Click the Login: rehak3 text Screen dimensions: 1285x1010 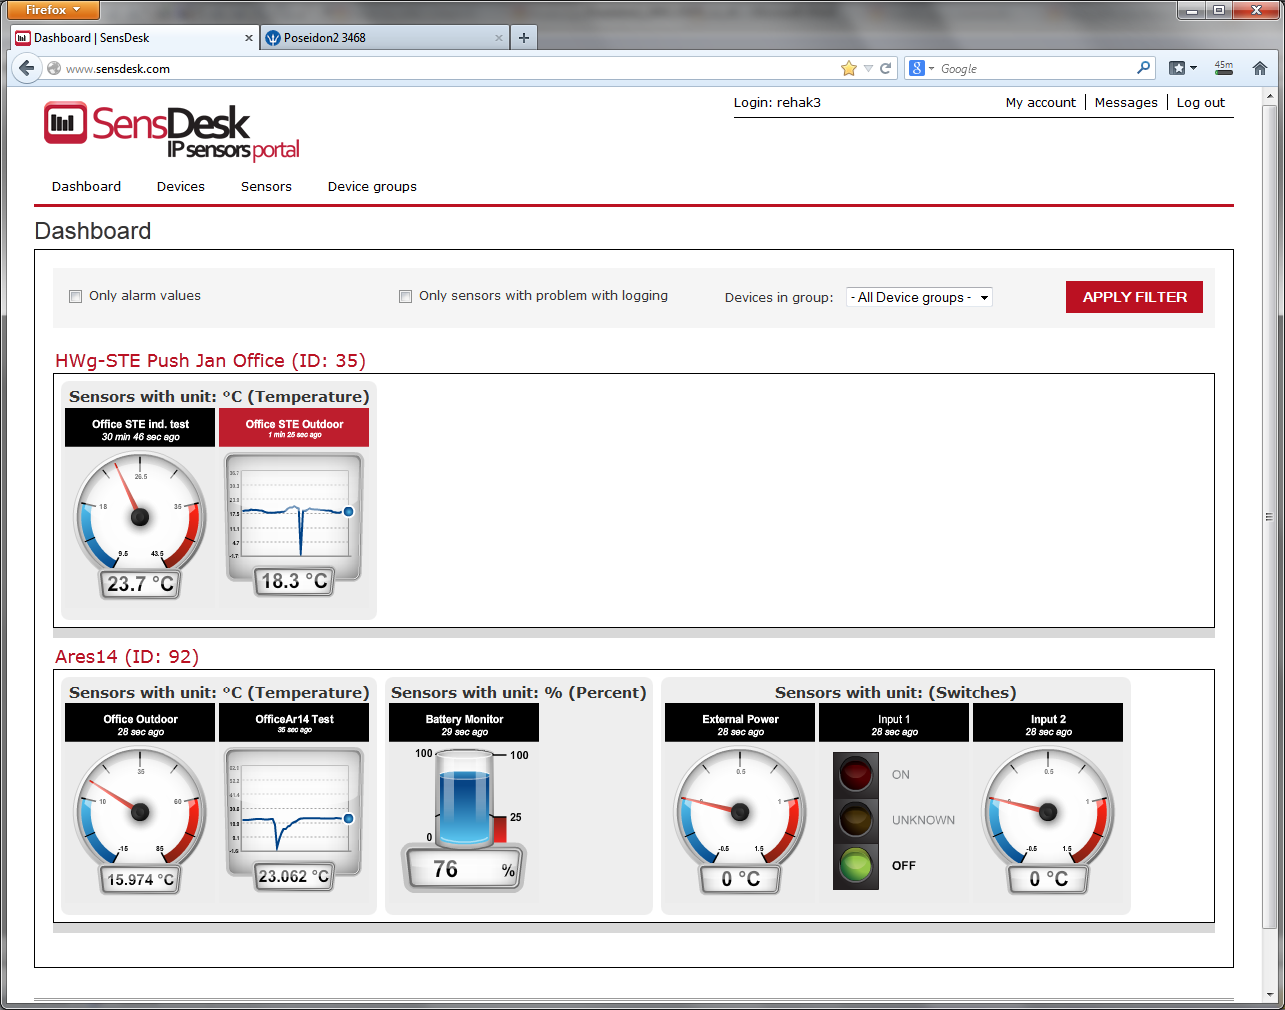pyautogui.click(x=777, y=102)
